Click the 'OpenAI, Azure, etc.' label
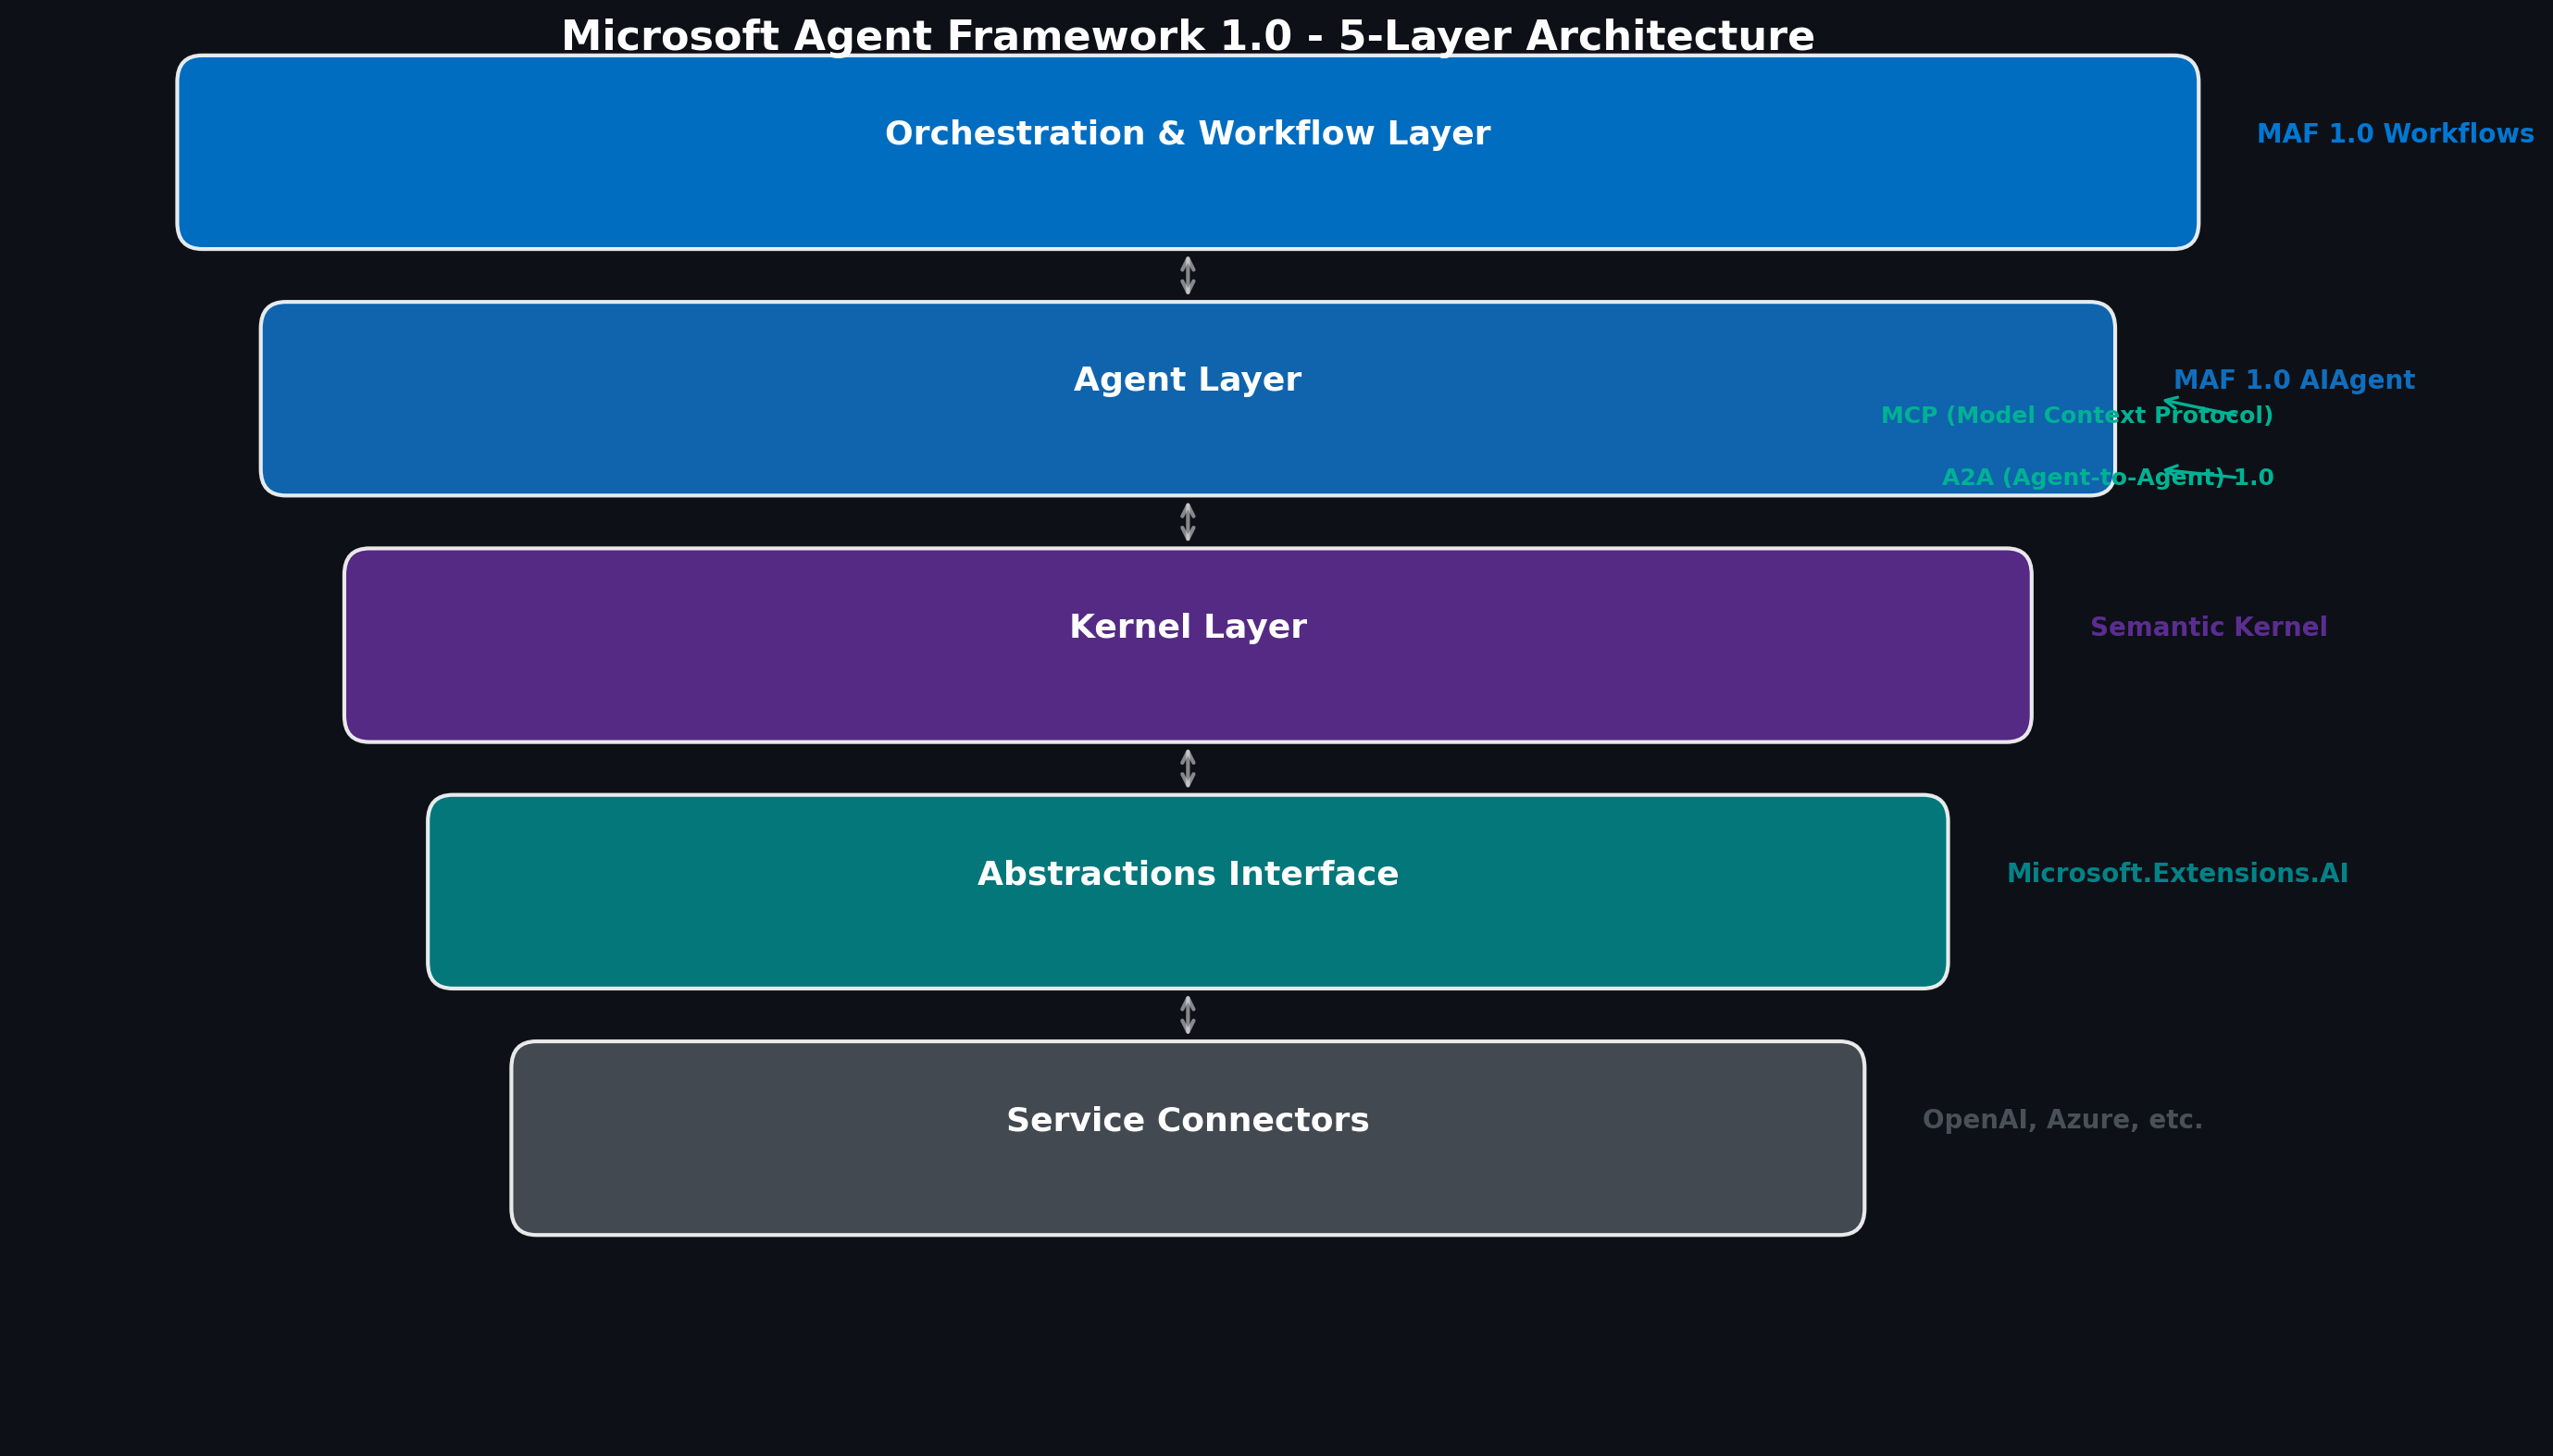Image resolution: width=2553 pixels, height=1456 pixels. click(x=2062, y=1120)
